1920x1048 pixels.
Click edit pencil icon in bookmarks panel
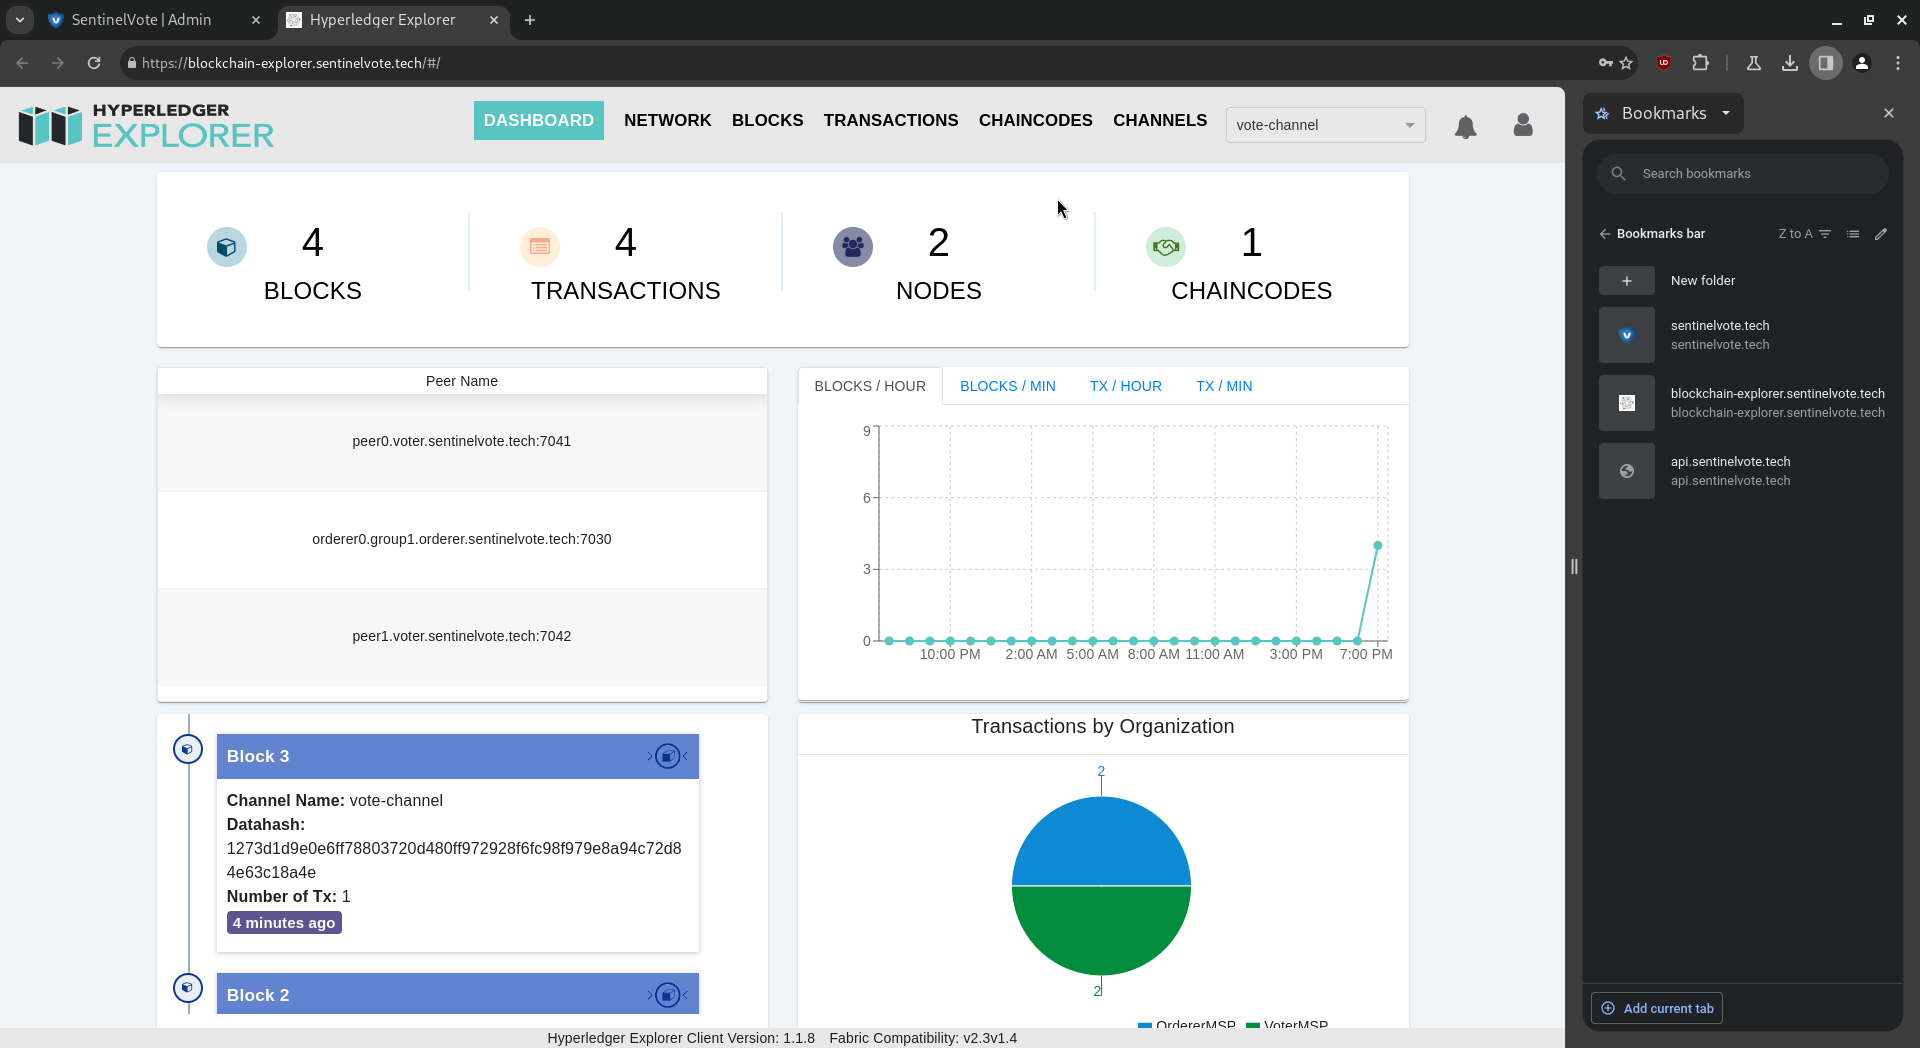[1881, 234]
